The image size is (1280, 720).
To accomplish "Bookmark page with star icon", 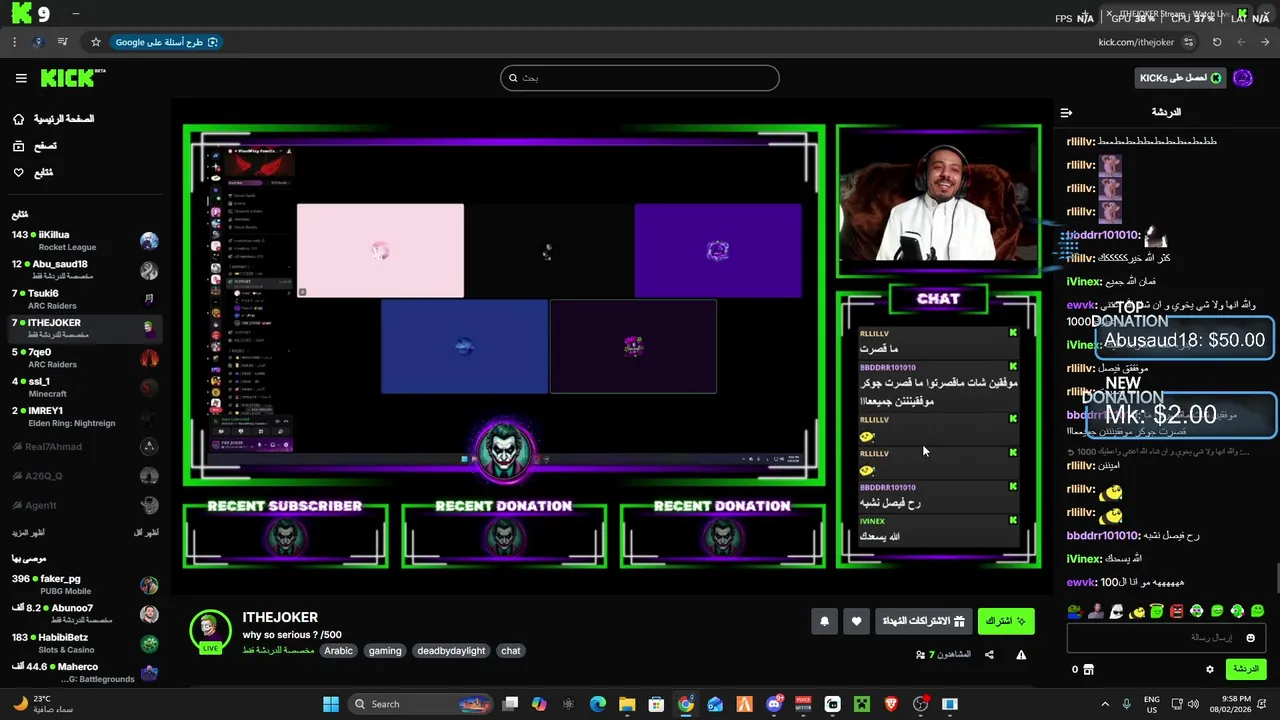I will [x=96, y=42].
